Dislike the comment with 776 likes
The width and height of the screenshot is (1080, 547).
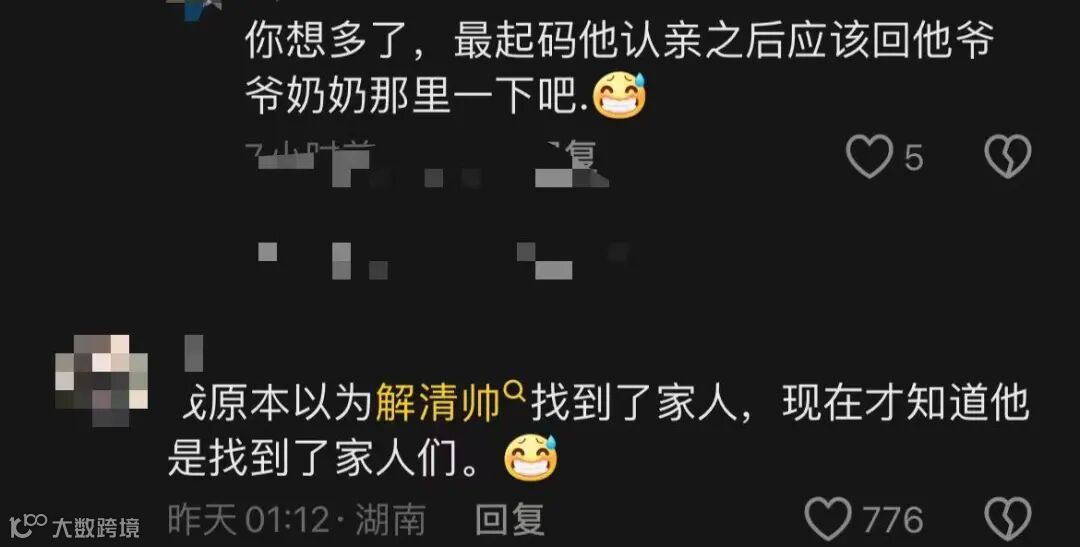(1008, 519)
